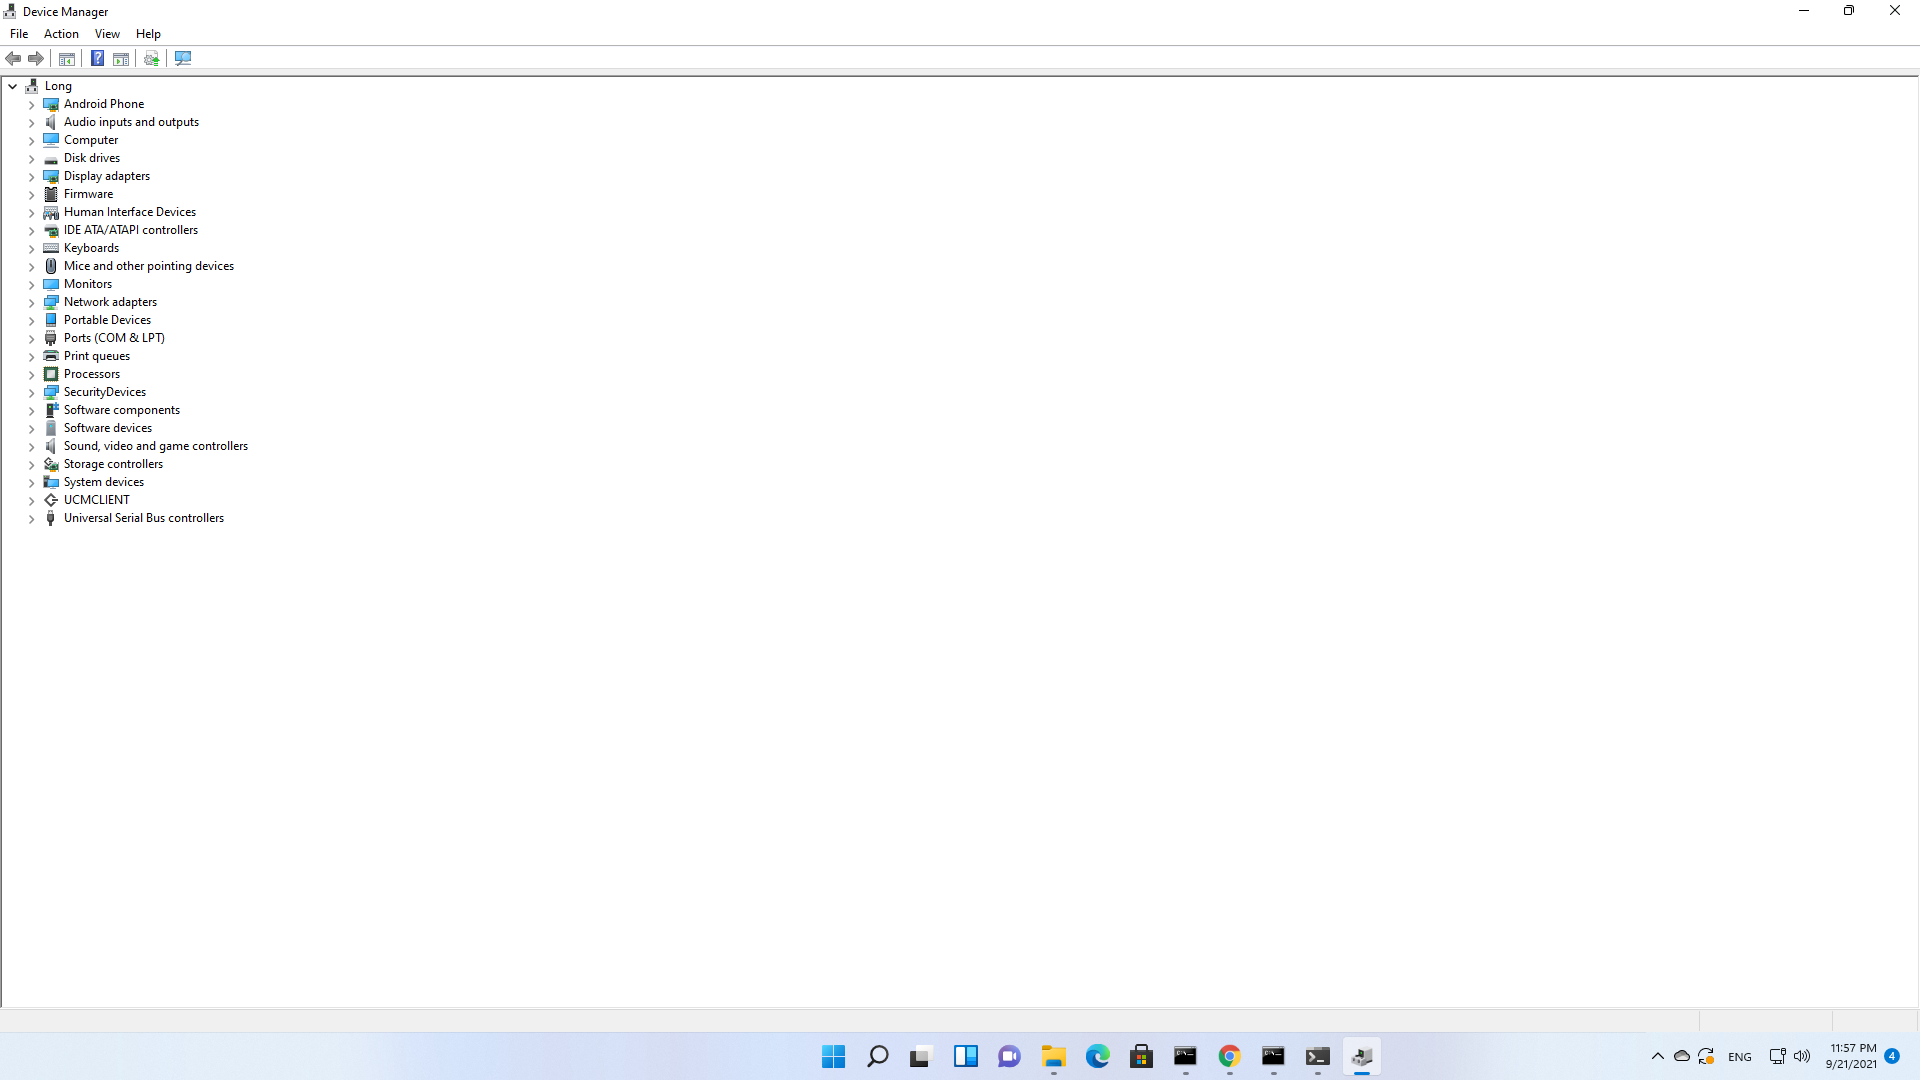
Task: Select the Keyboards tree item
Action: [x=91, y=248]
